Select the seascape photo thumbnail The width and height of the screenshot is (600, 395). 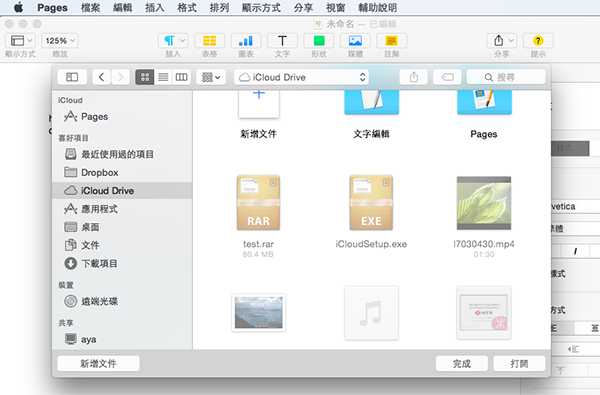point(259,313)
